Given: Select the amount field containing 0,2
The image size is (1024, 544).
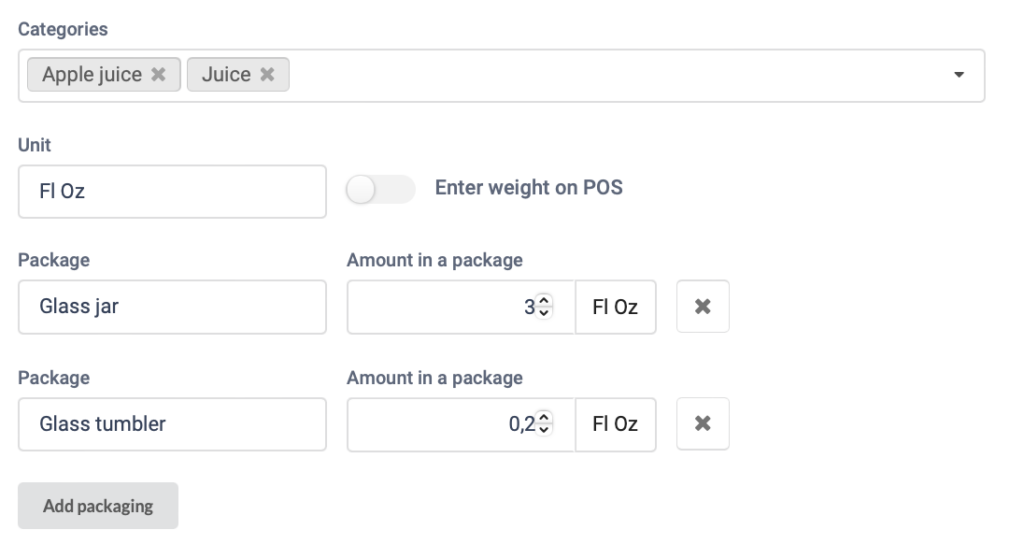Looking at the screenshot, I should (x=461, y=424).
